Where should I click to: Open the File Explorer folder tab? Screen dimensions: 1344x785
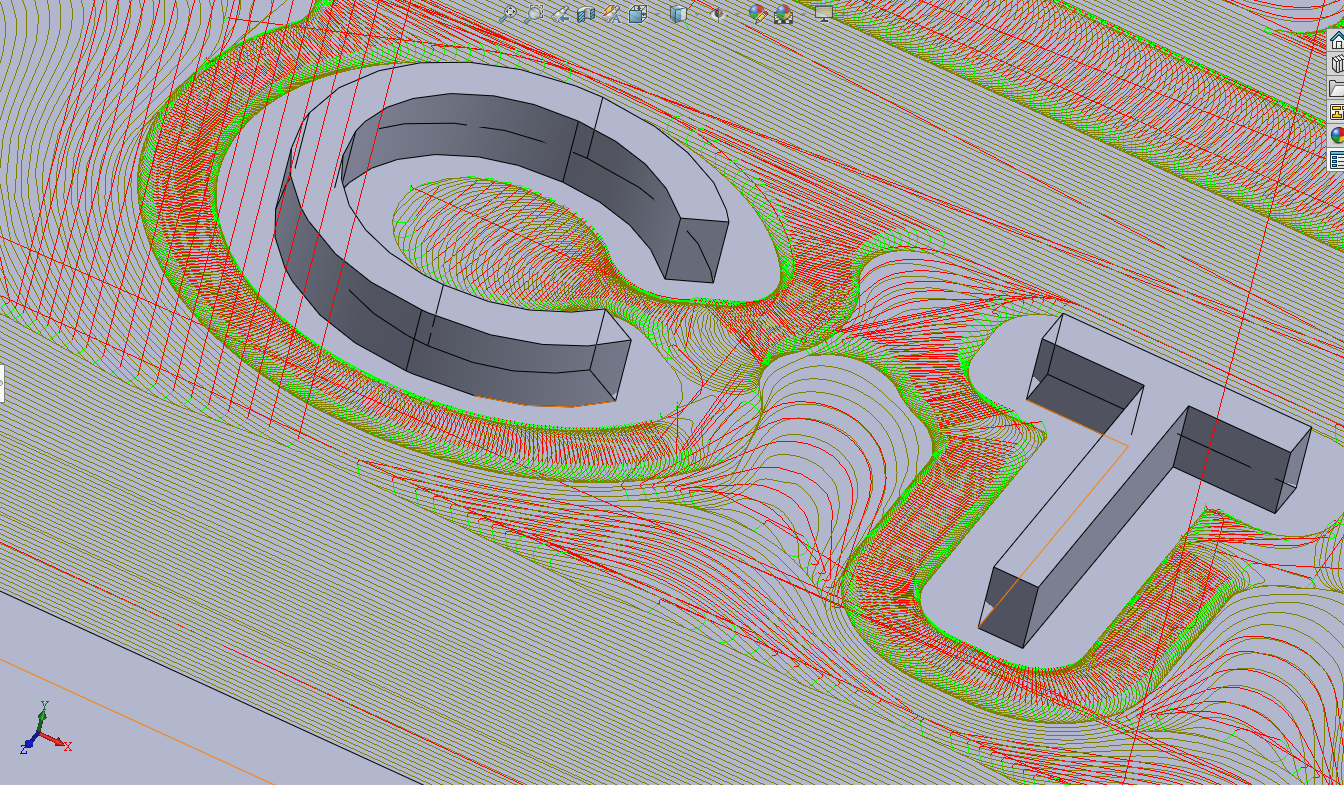pyautogui.click(x=1336, y=88)
